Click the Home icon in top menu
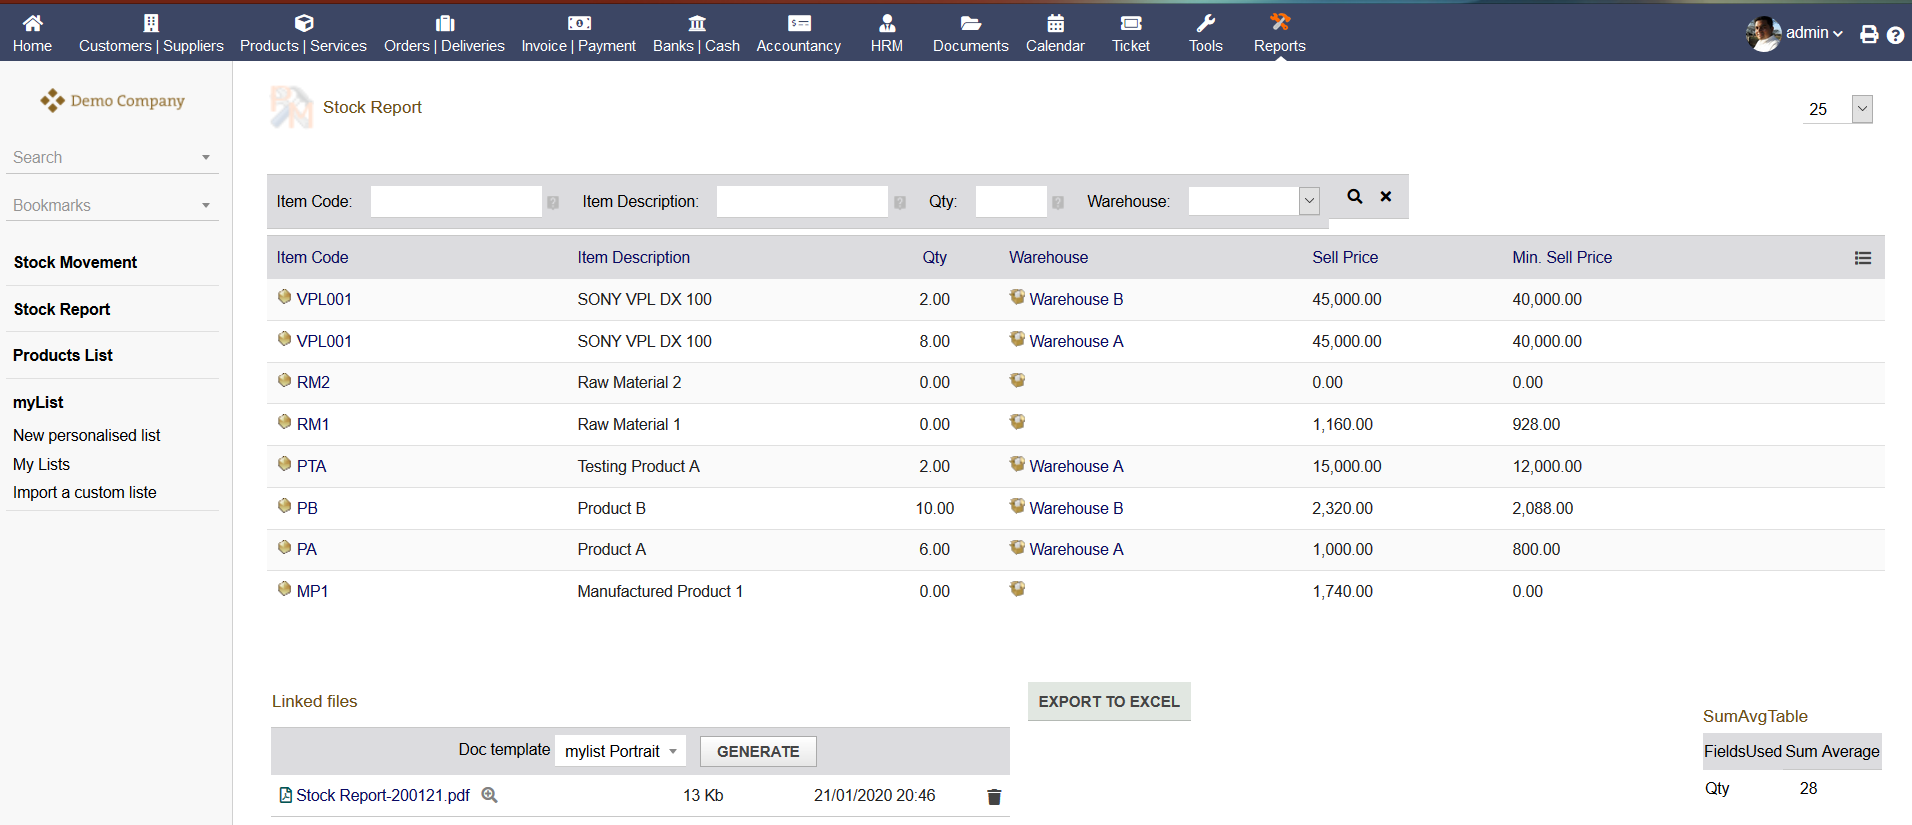The image size is (1912, 825). (x=32, y=32)
